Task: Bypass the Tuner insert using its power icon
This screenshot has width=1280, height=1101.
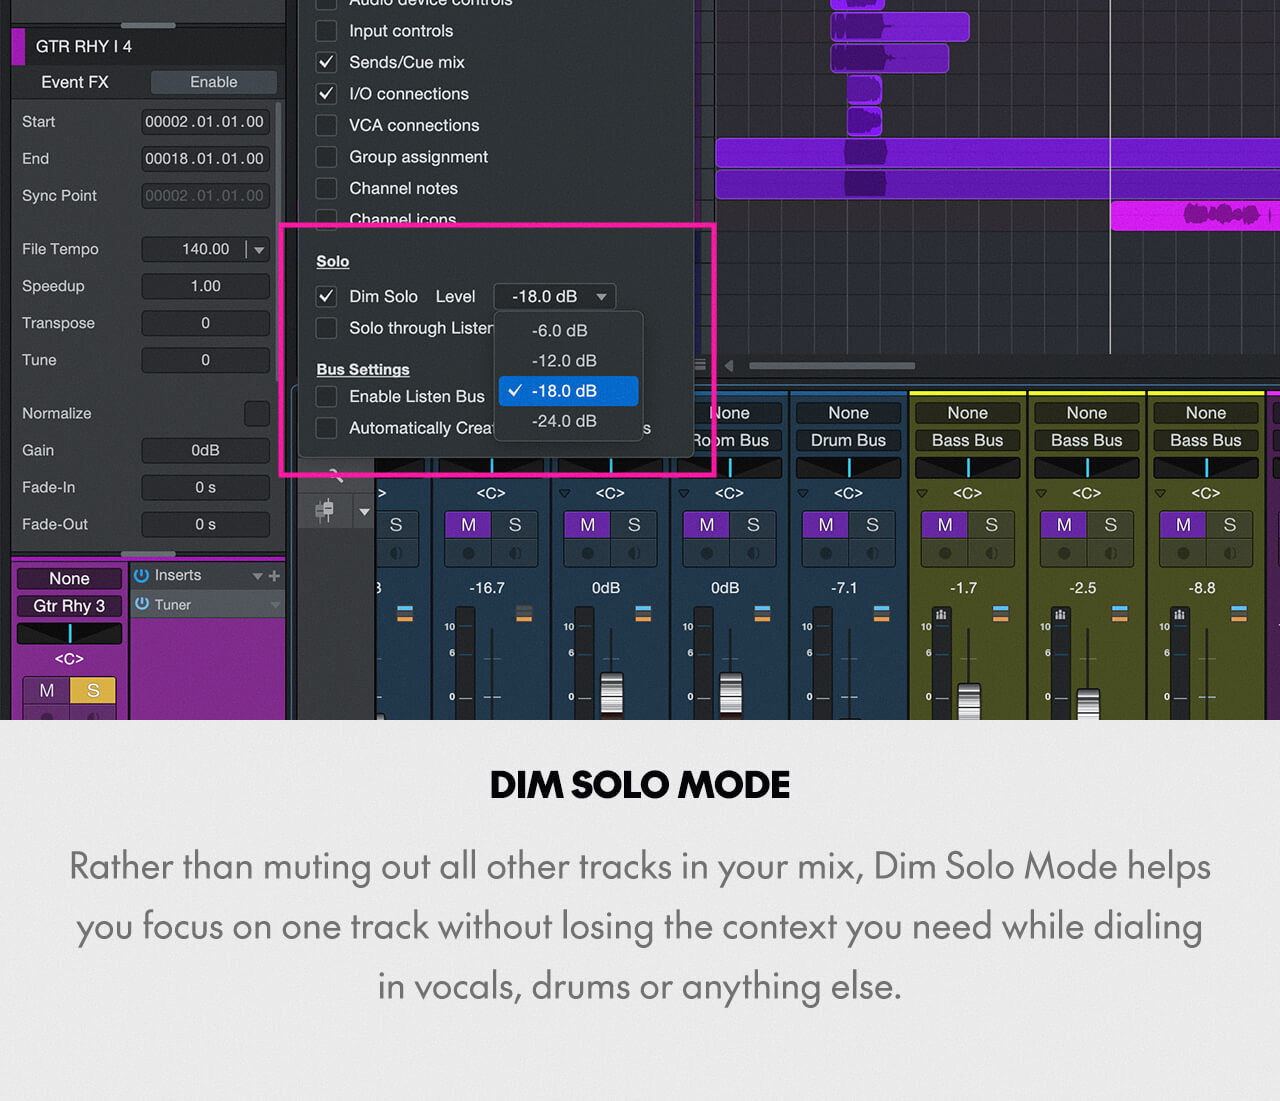Action: [142, 604]
